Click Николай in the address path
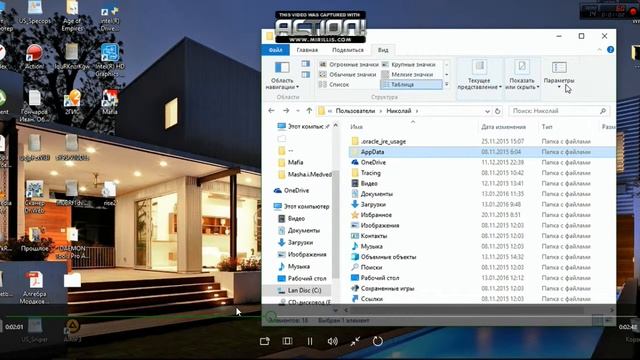 point(399,111)
